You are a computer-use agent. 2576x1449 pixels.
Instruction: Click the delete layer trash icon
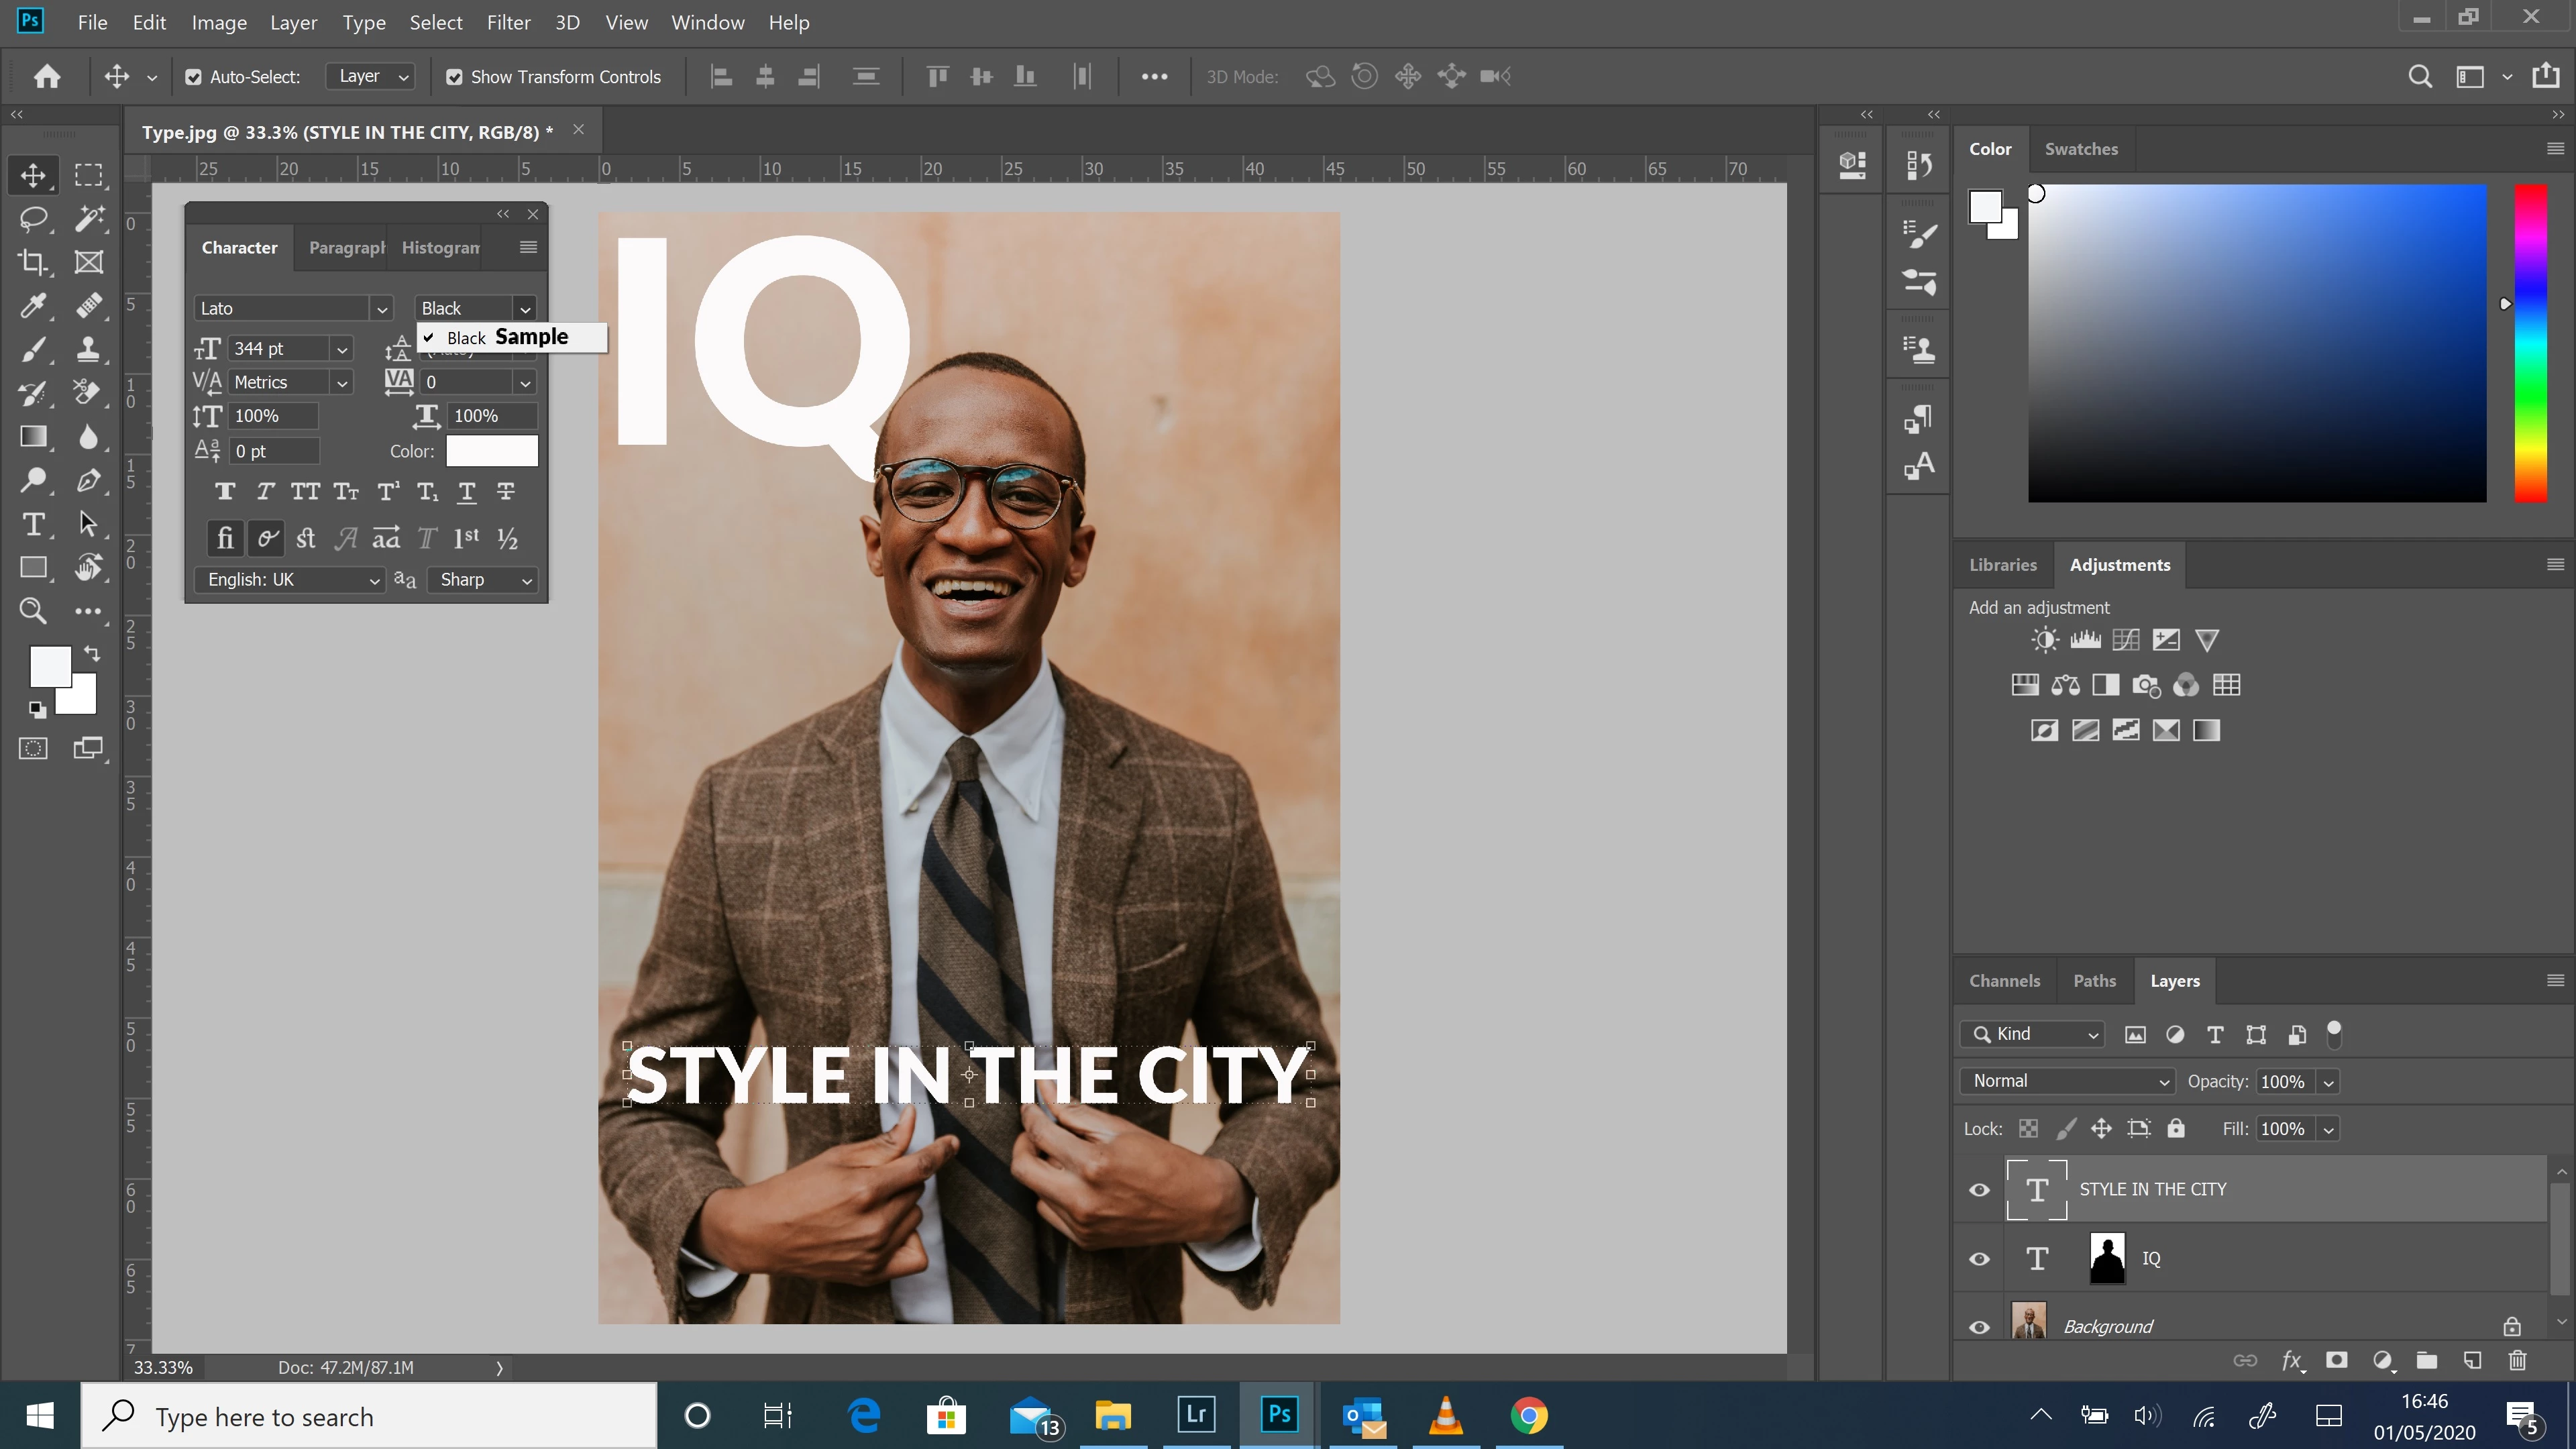[x=2517, y=1360]
